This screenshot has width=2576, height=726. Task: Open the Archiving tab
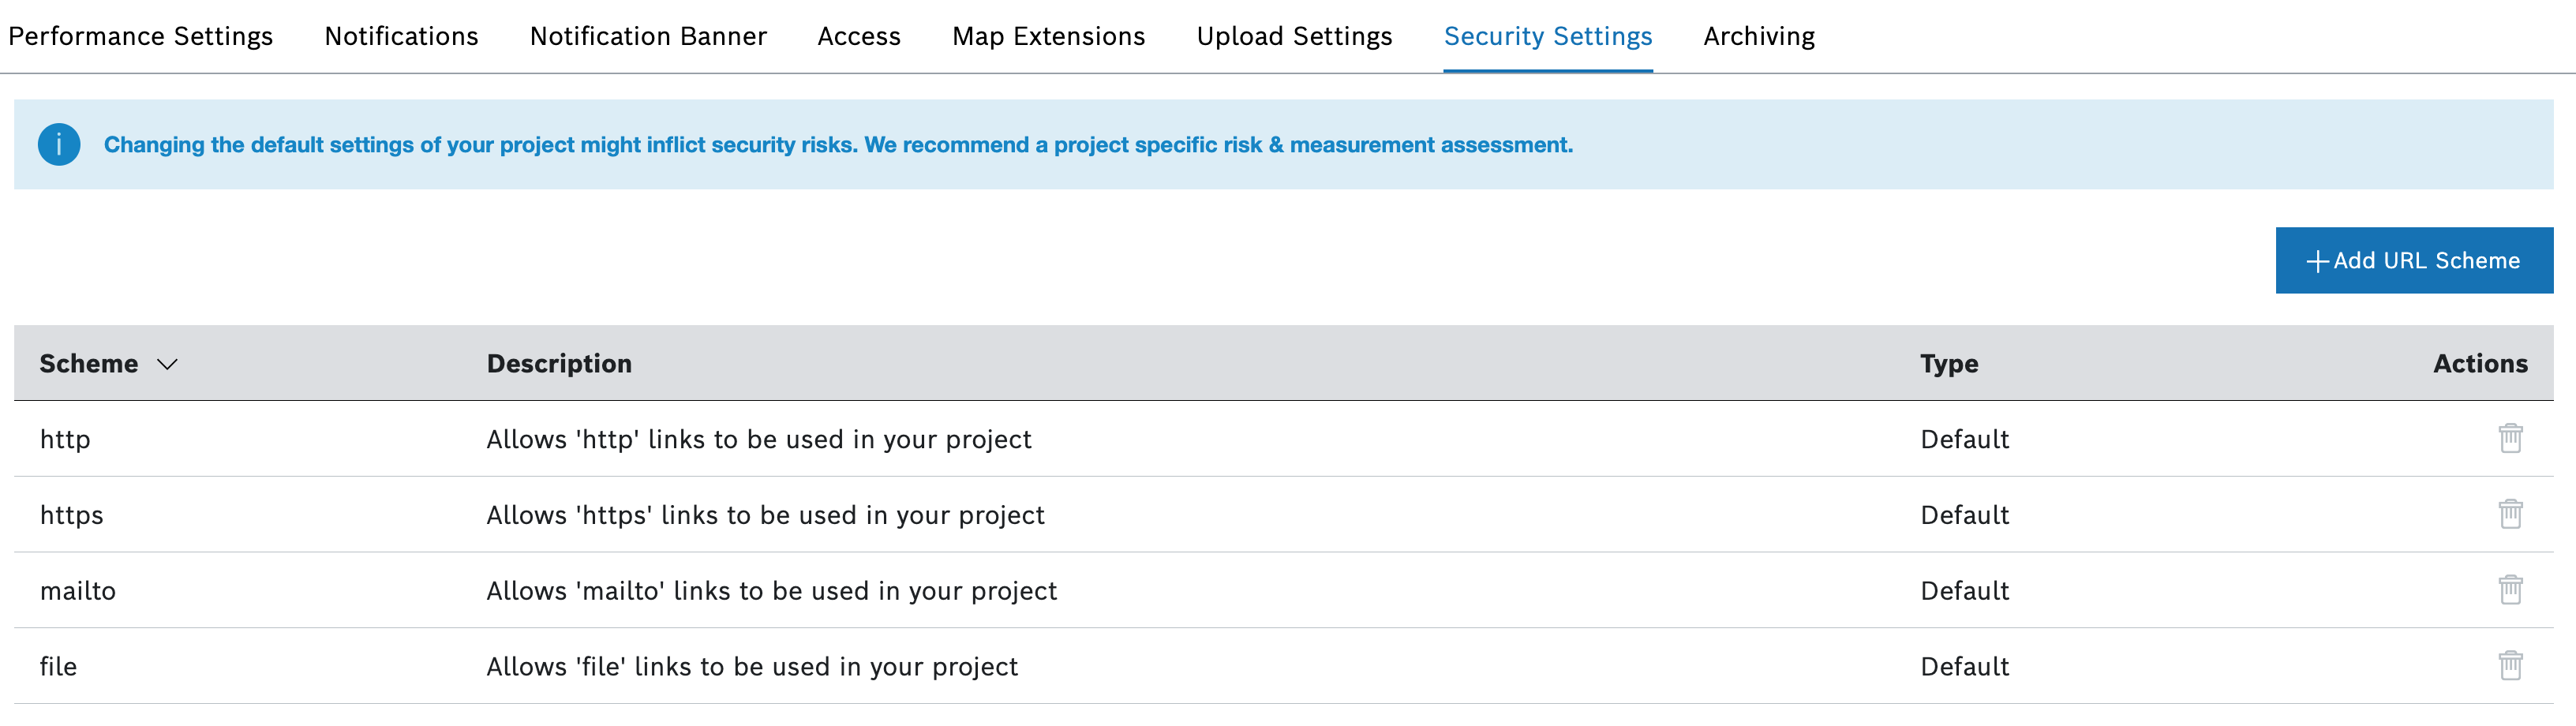[1759, 36]
